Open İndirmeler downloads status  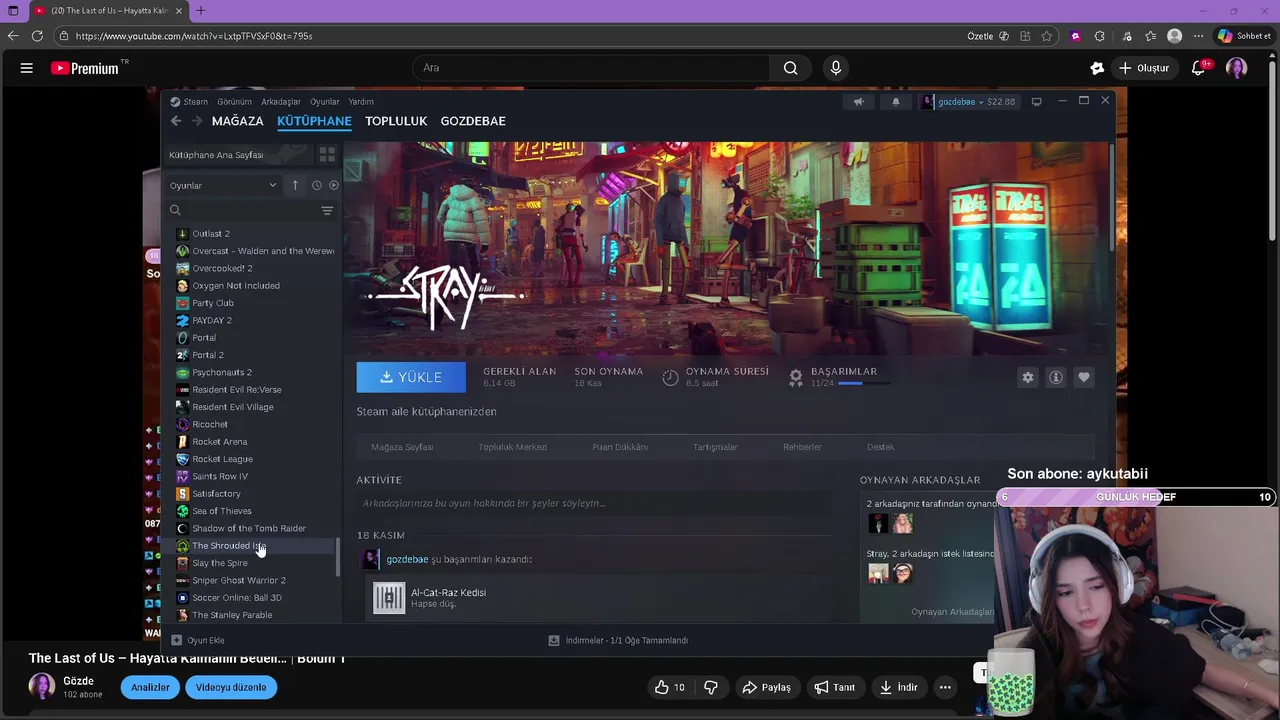tap(618, 640)
